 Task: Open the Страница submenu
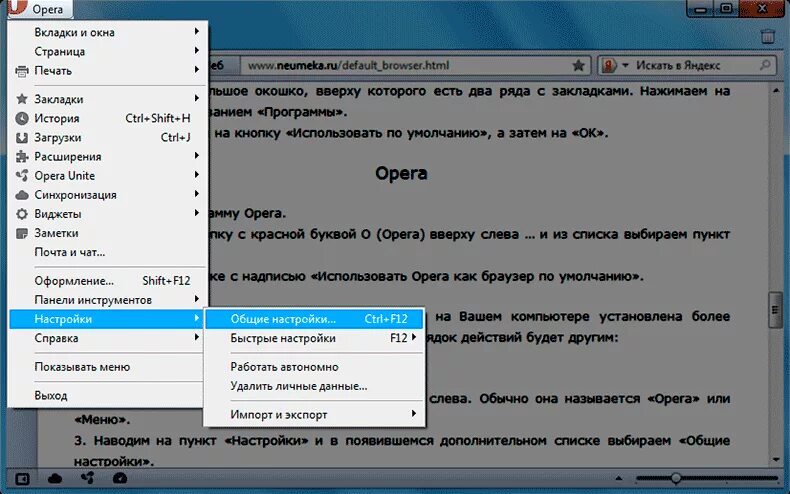pyautogui.click(x=108, y=51)
